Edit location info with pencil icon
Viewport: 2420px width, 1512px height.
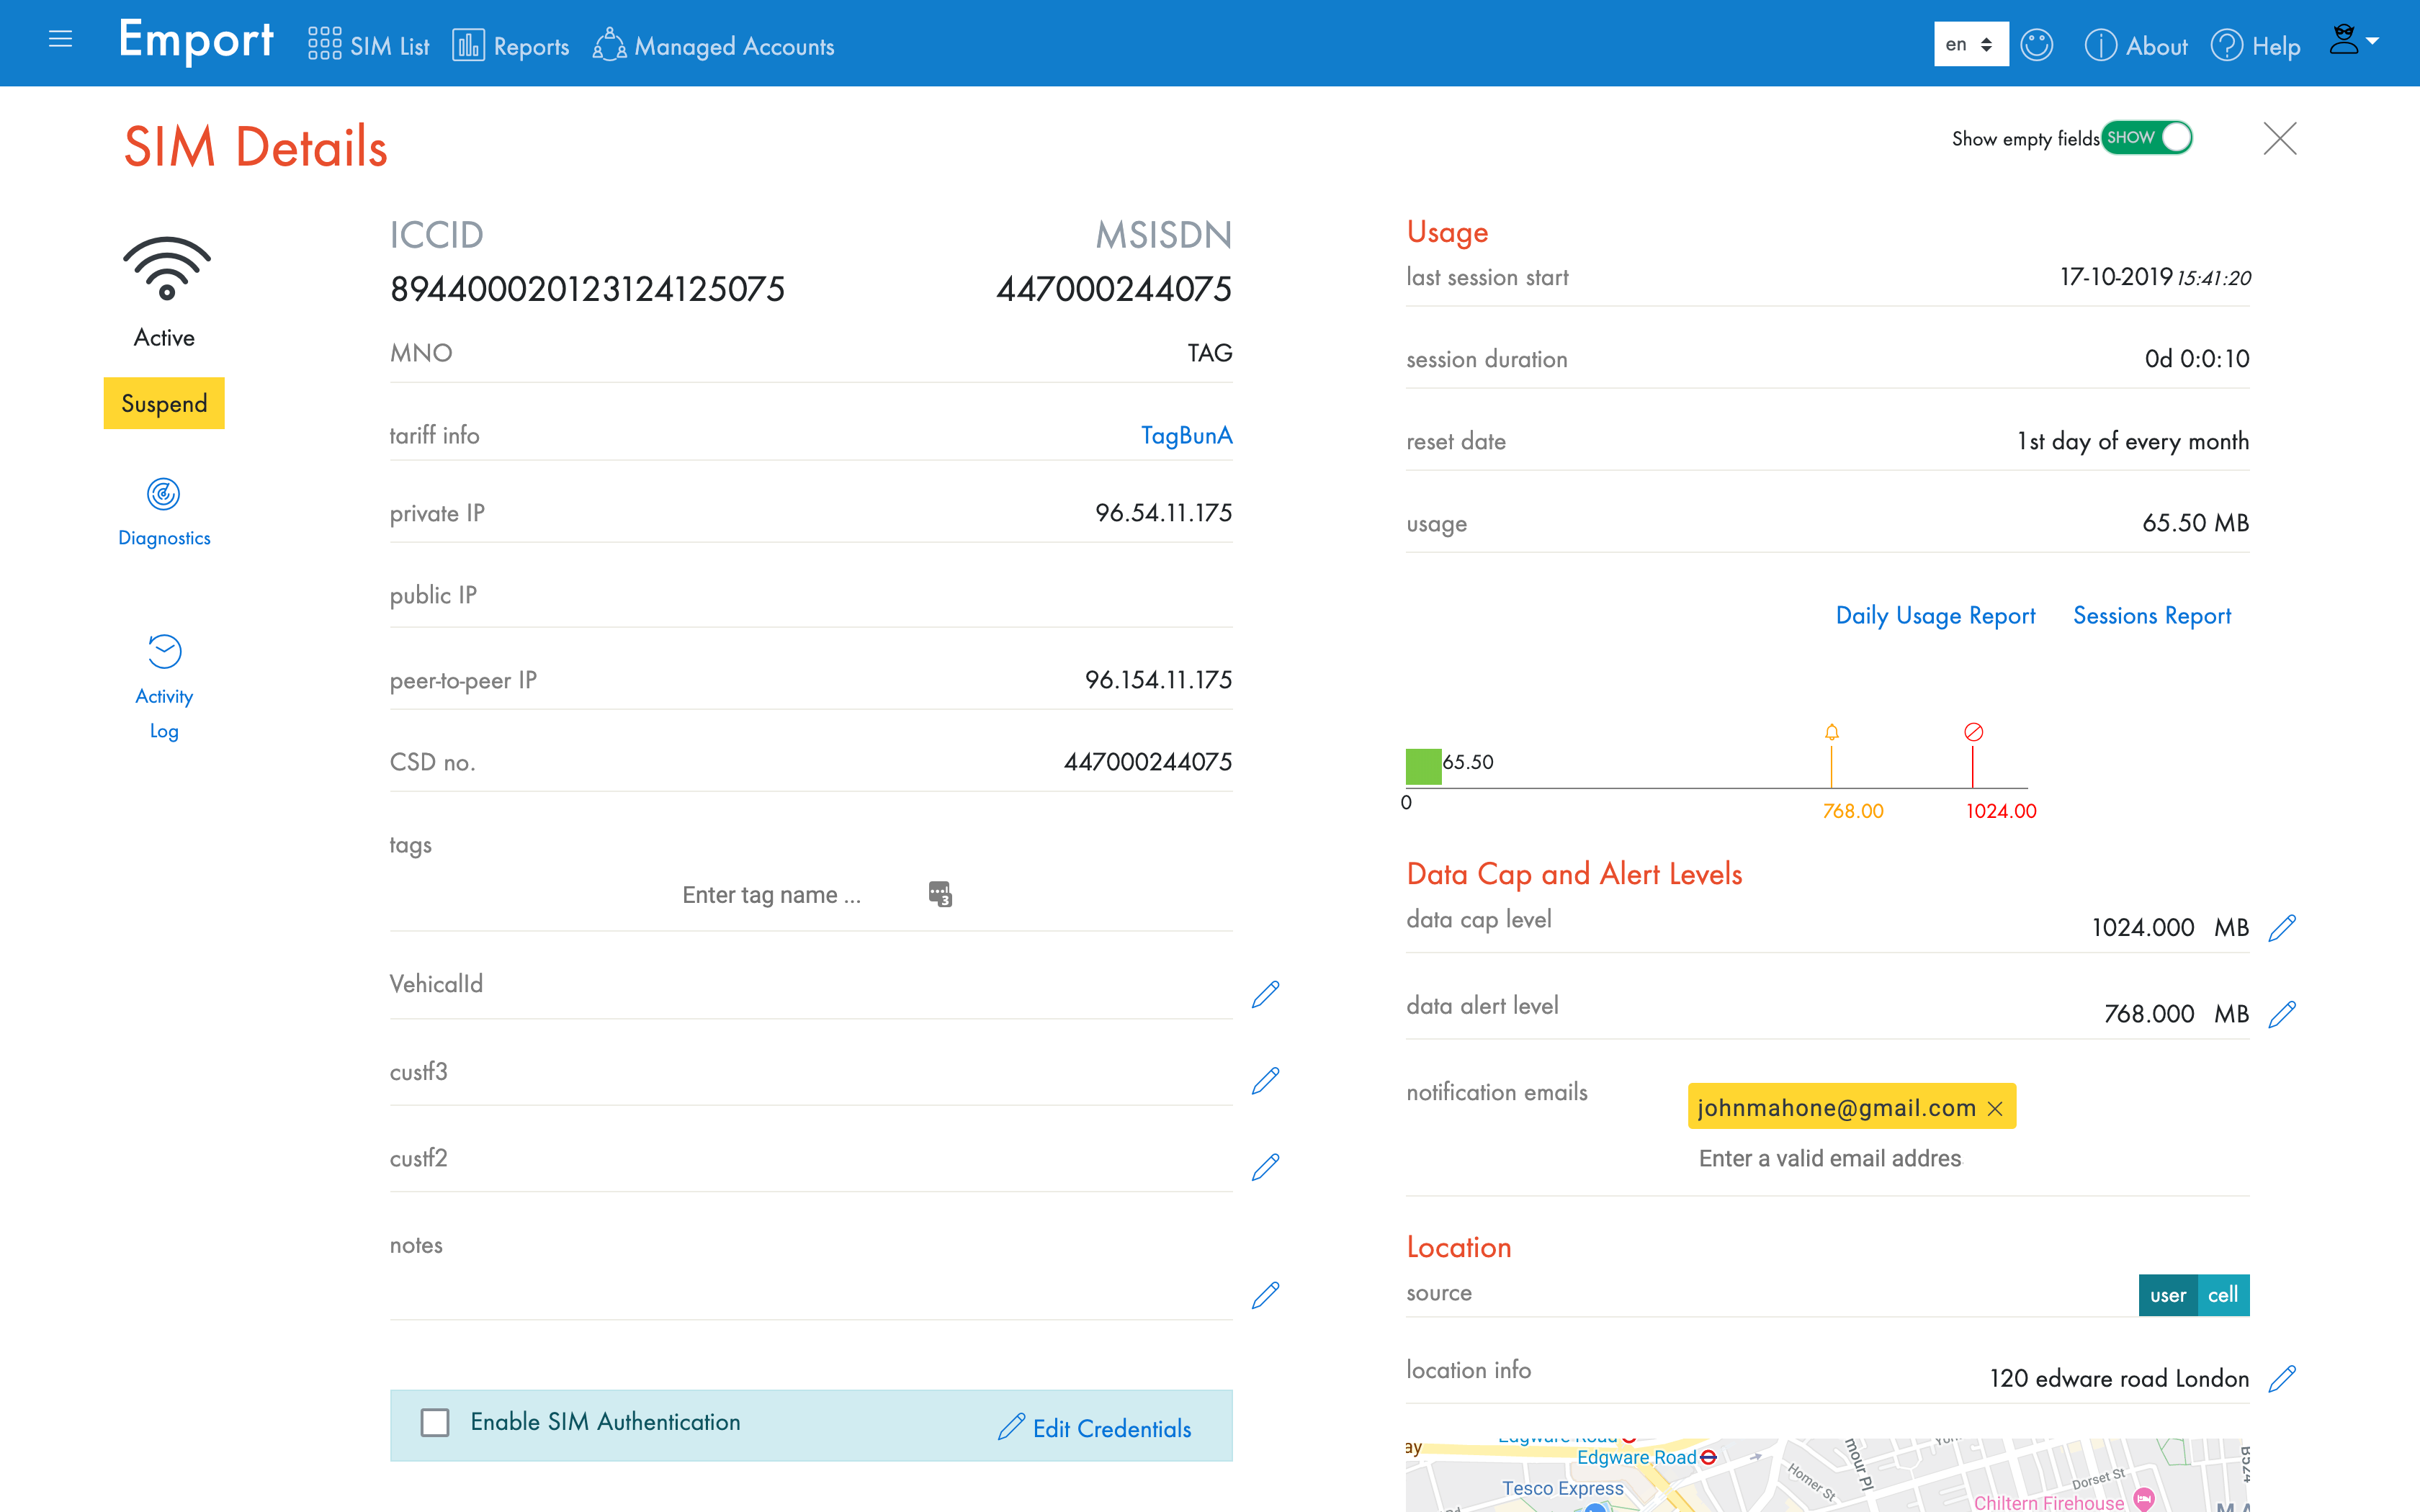point(2282,1379)
